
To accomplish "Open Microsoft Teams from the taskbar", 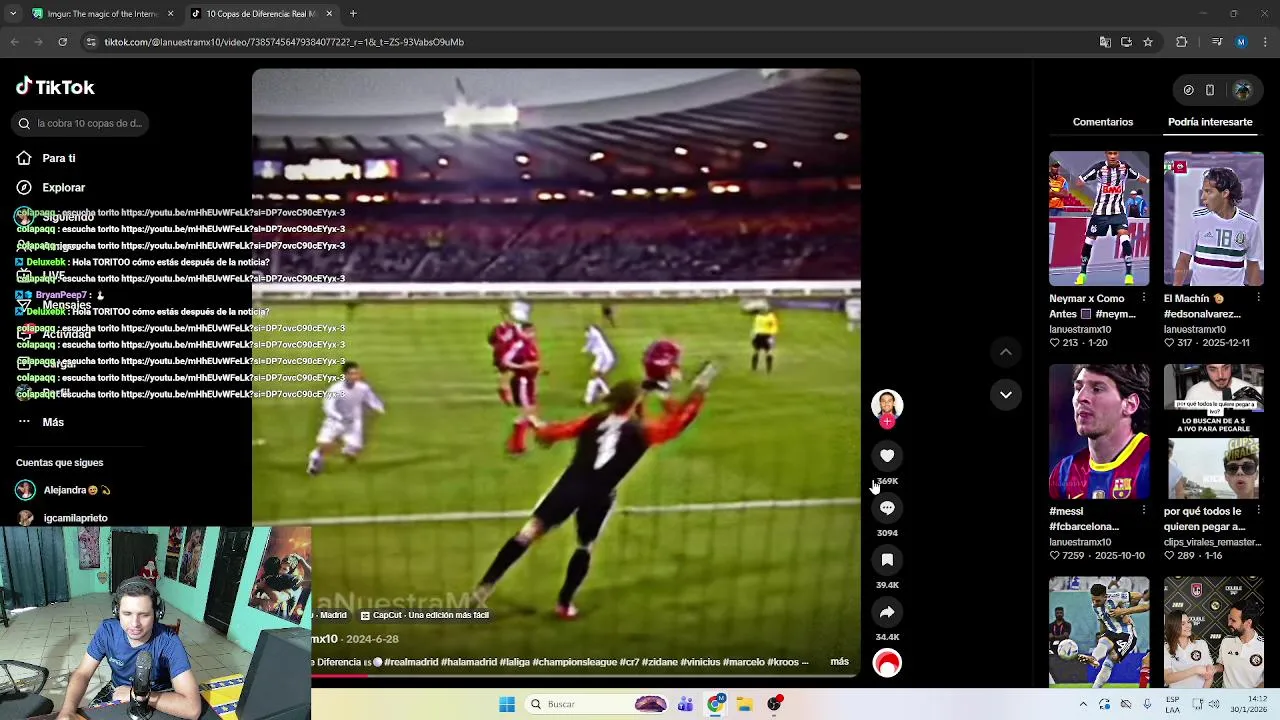I will [685, 704].
